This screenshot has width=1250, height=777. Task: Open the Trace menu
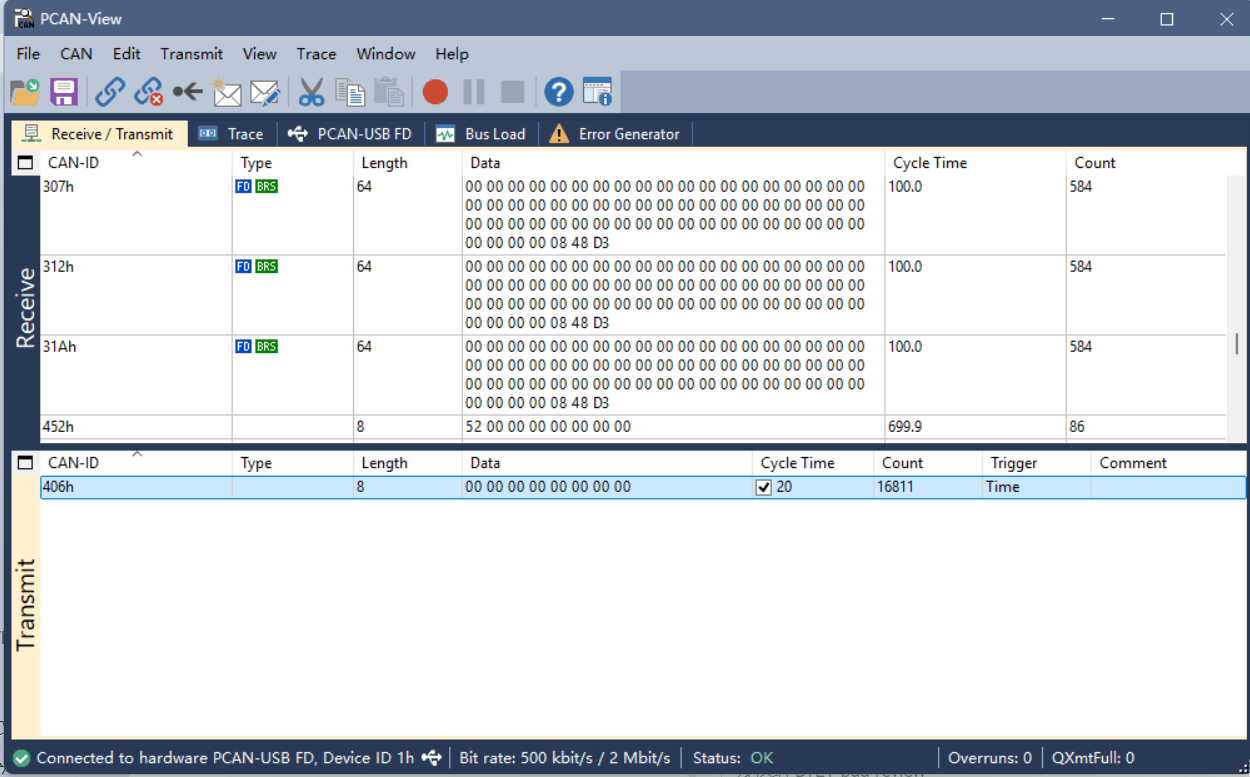click(316, 54)
